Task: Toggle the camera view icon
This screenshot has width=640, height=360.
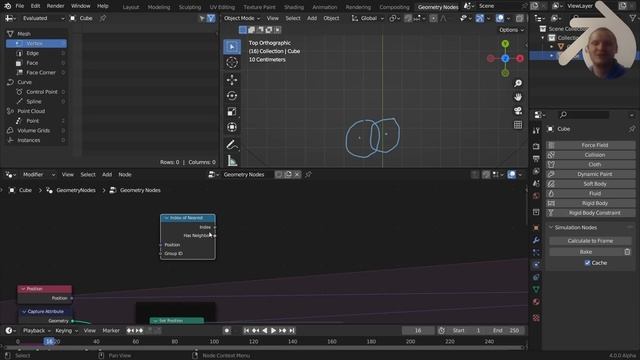Action: pyautogui.click(x=518, y=111)
